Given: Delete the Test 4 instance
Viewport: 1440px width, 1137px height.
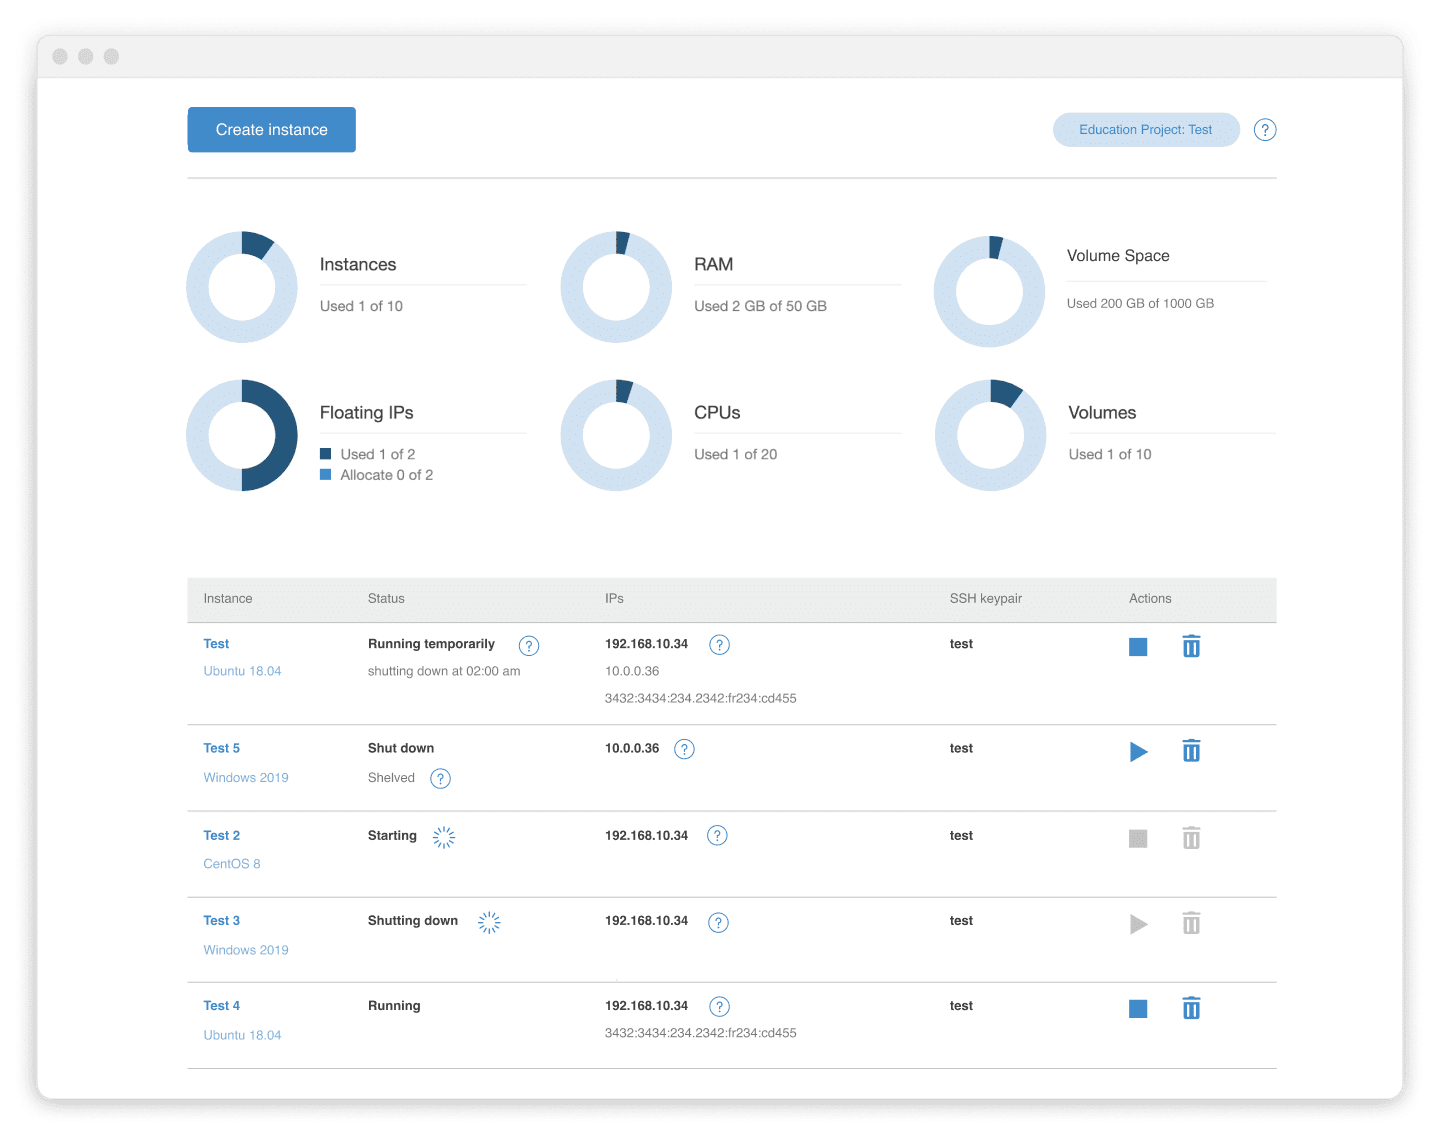Looking at the screenshot, I should (x=1191, y=1008).
